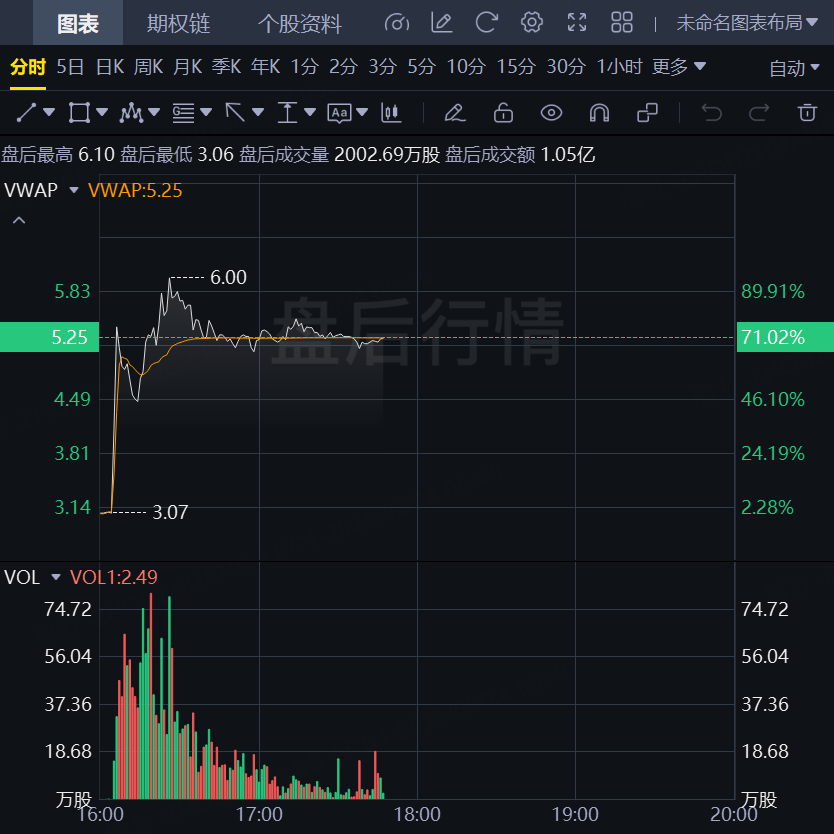Viewport: 834px width, 834px height.
Task: Expand text annotation tool options arrow
Action: tap(362, 112)
